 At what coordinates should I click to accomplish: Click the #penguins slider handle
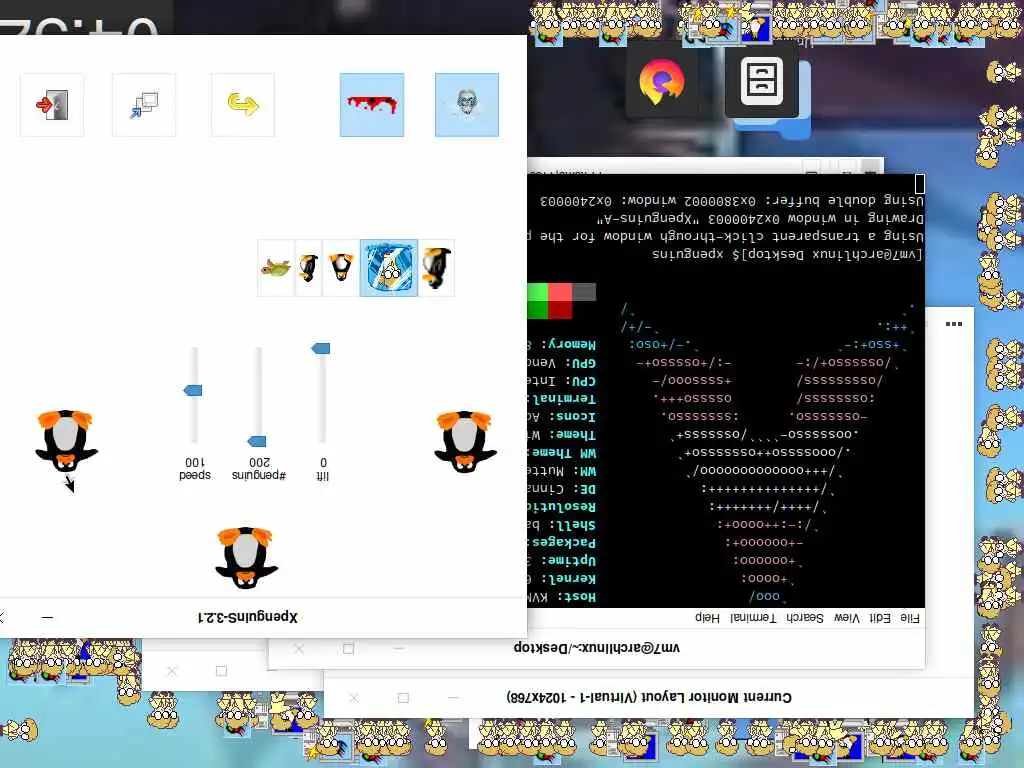[x=257, y=441]
